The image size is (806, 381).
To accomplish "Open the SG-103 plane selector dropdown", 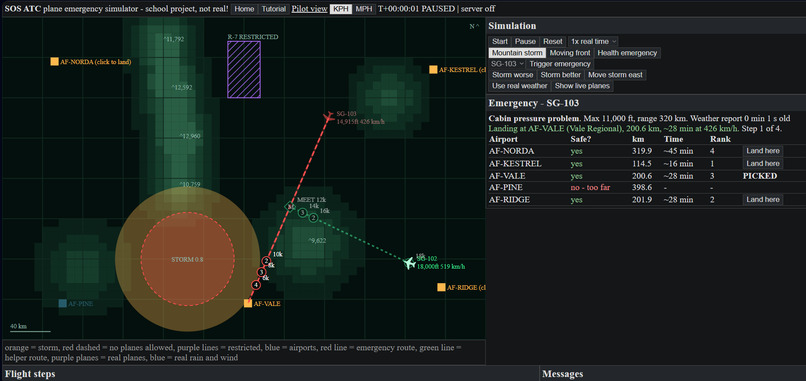I will pos(506,64).
